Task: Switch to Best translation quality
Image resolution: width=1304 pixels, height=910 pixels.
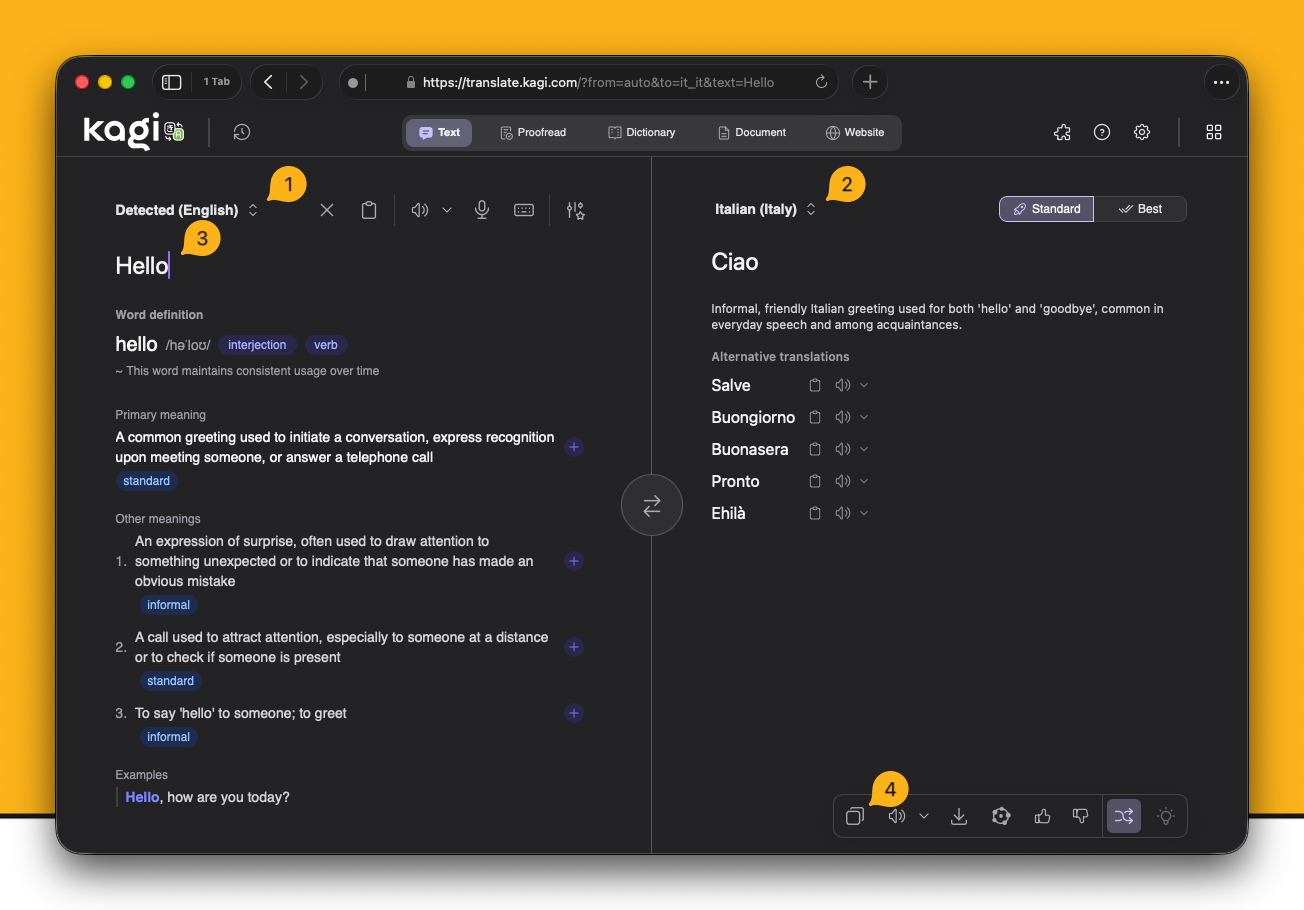Action: (x=1140, y=209)
